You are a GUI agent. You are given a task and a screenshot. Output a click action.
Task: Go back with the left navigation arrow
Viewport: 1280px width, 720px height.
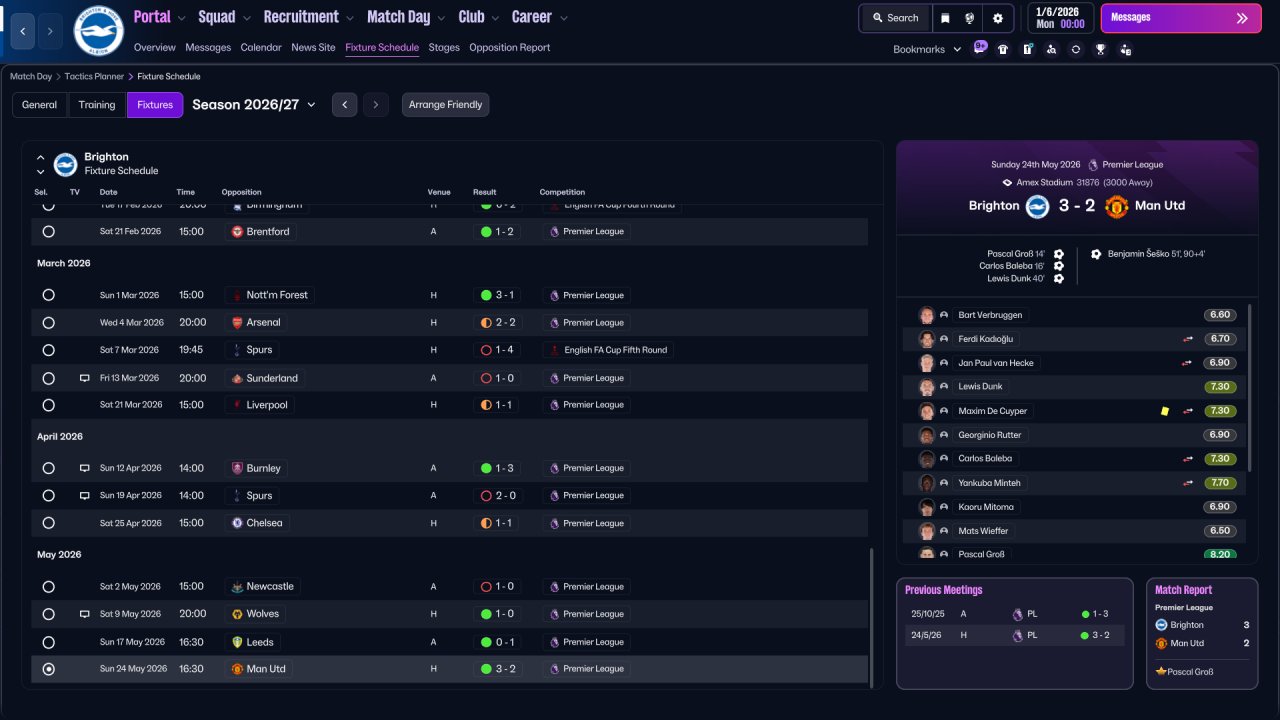(23, 31)
